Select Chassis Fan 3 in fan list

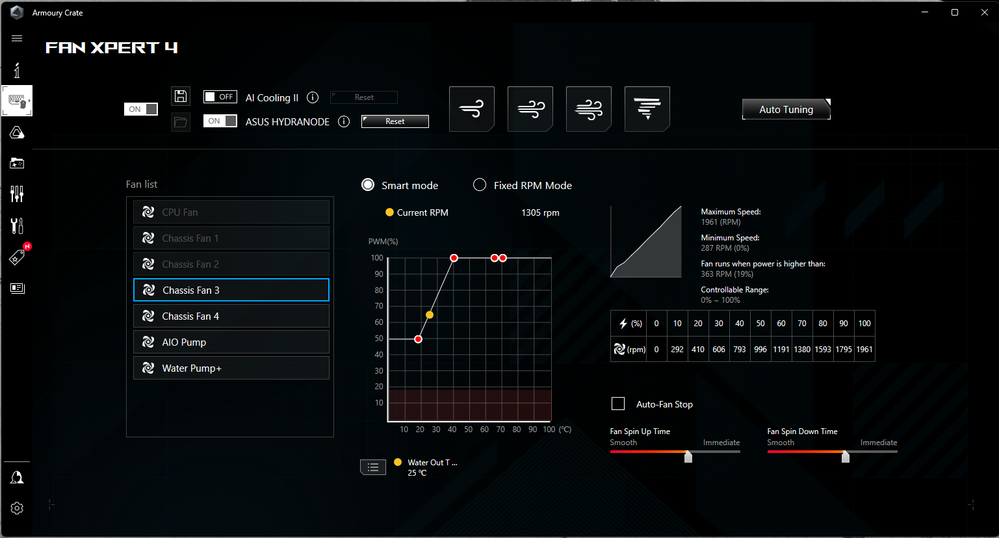pyautogui.click(x=231, y=290)
